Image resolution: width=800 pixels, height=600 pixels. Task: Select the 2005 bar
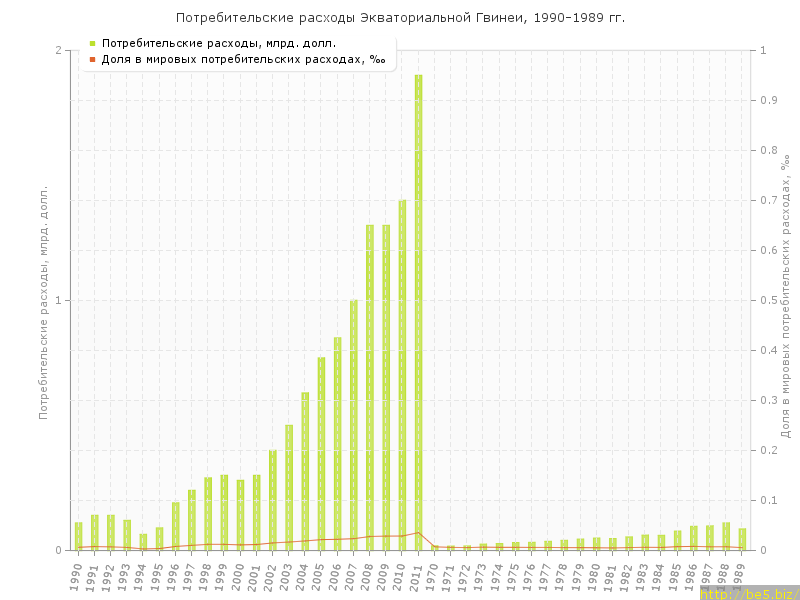click(321, 453)
